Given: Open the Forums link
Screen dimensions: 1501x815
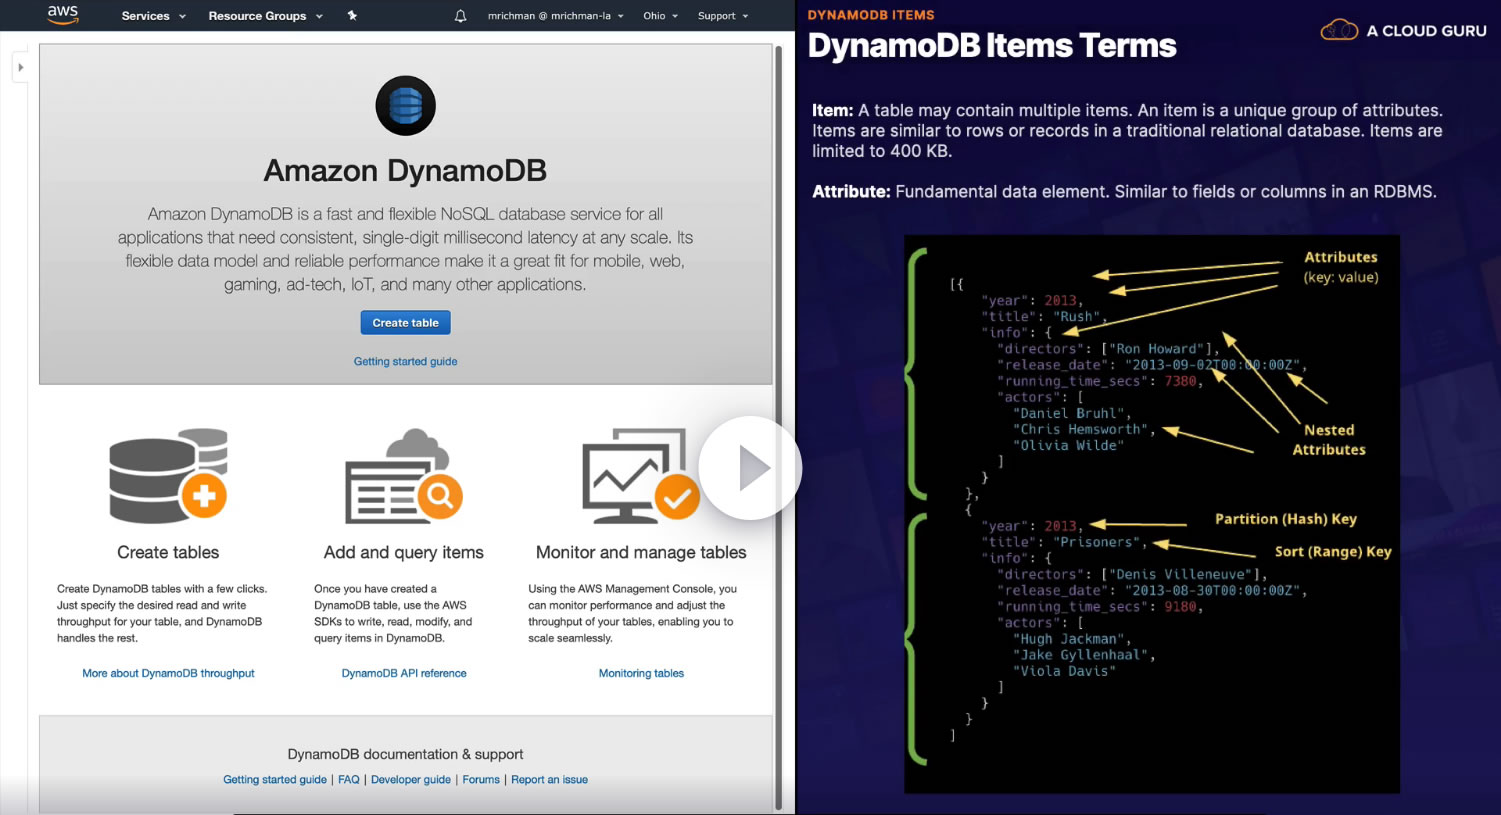Looking at the screenshot, I should tap(481, 780).
